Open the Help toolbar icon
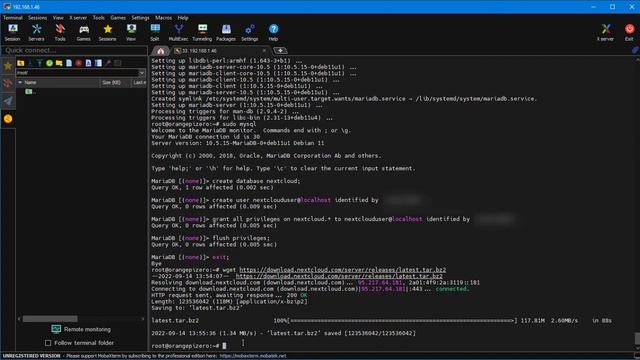 [273, 32]
